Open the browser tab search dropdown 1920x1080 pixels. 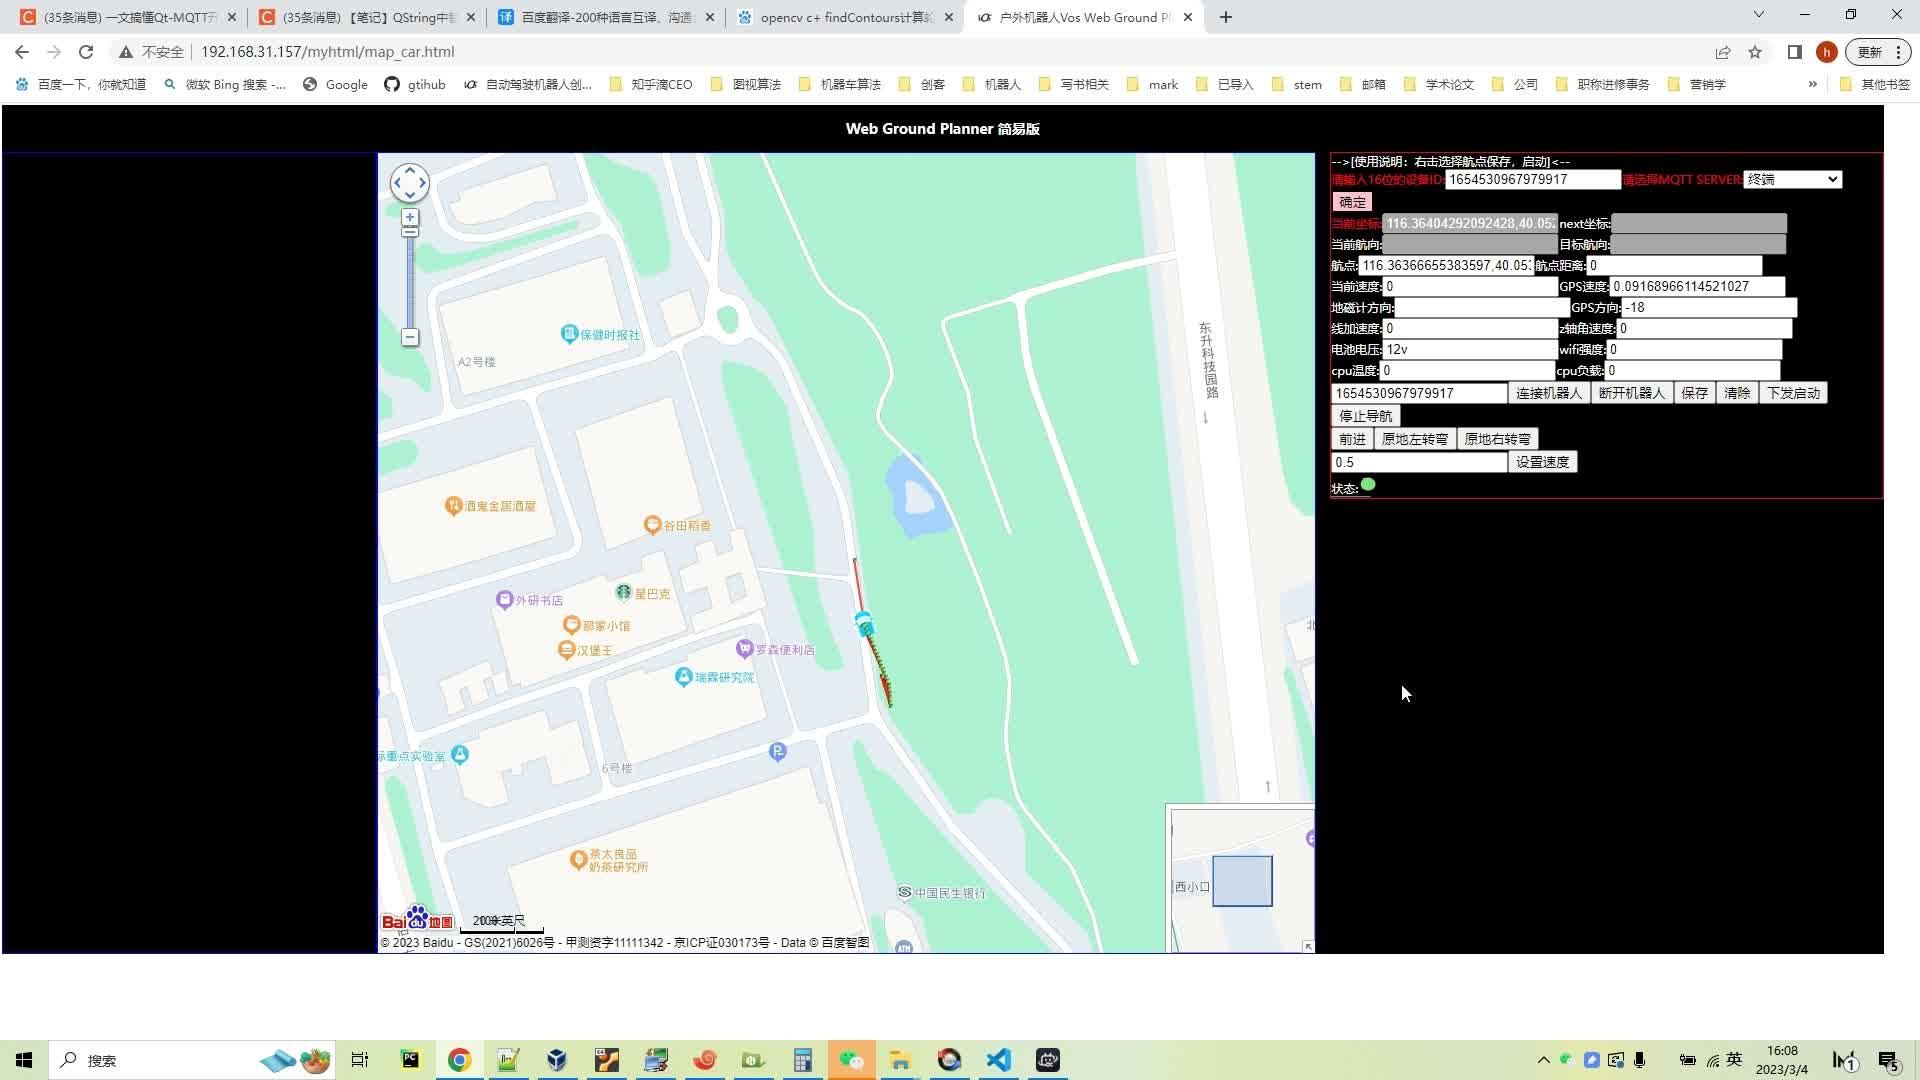pyautogui.click(x=1758, y=16)
